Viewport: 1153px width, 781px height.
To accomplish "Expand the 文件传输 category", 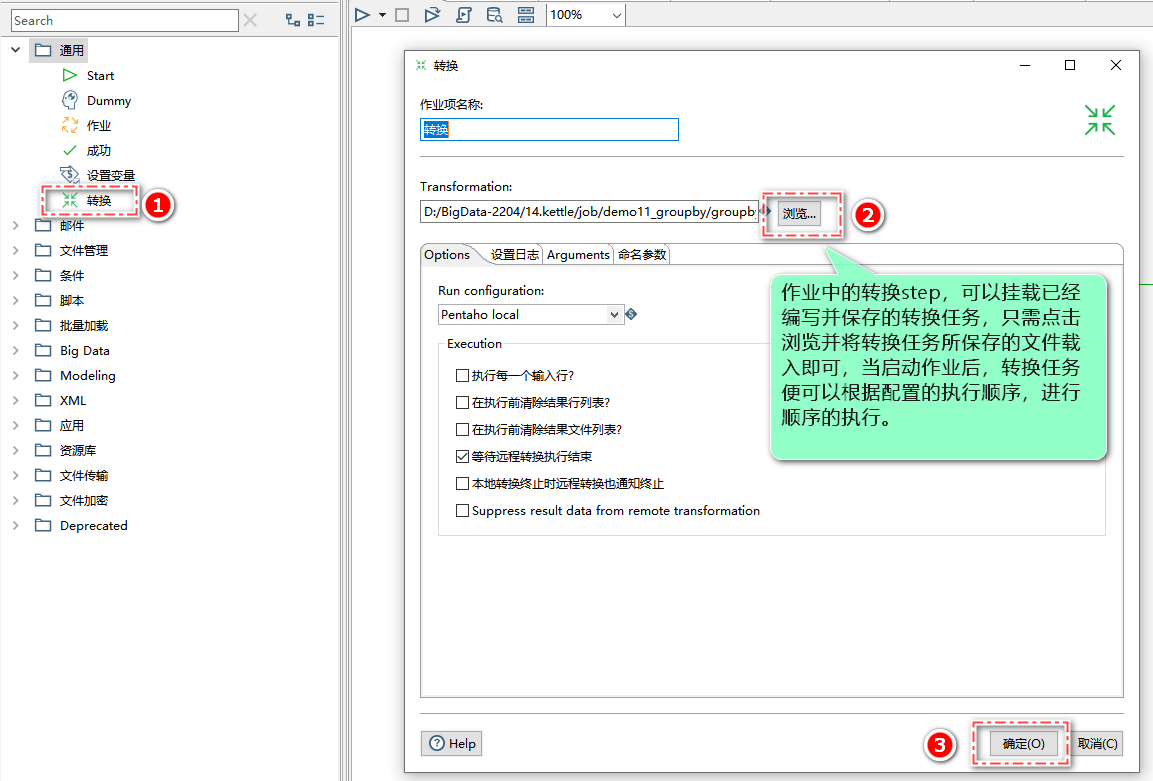I will click(15, 475).
